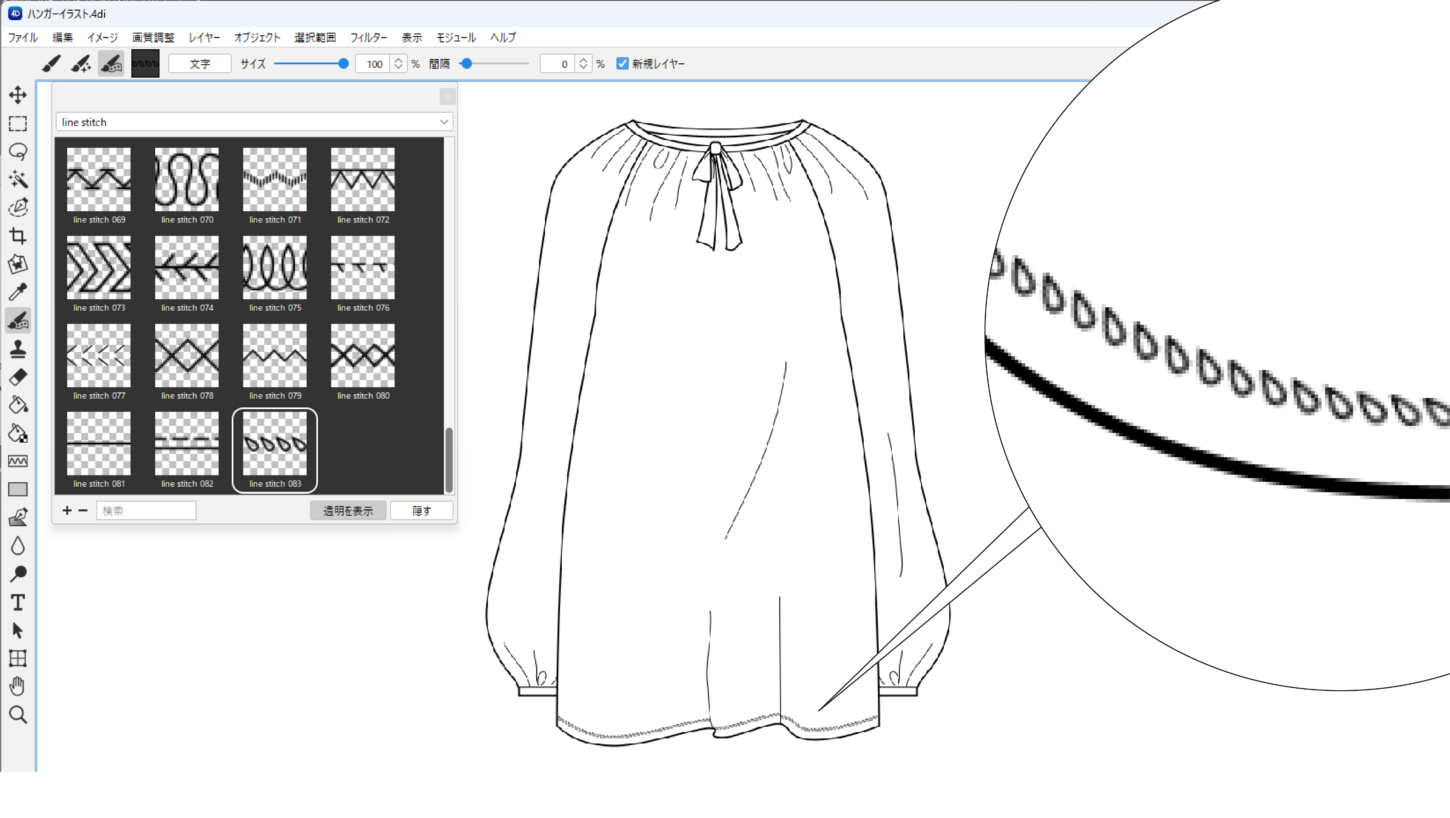Click the 透明を表示 button

coord(348,511)
